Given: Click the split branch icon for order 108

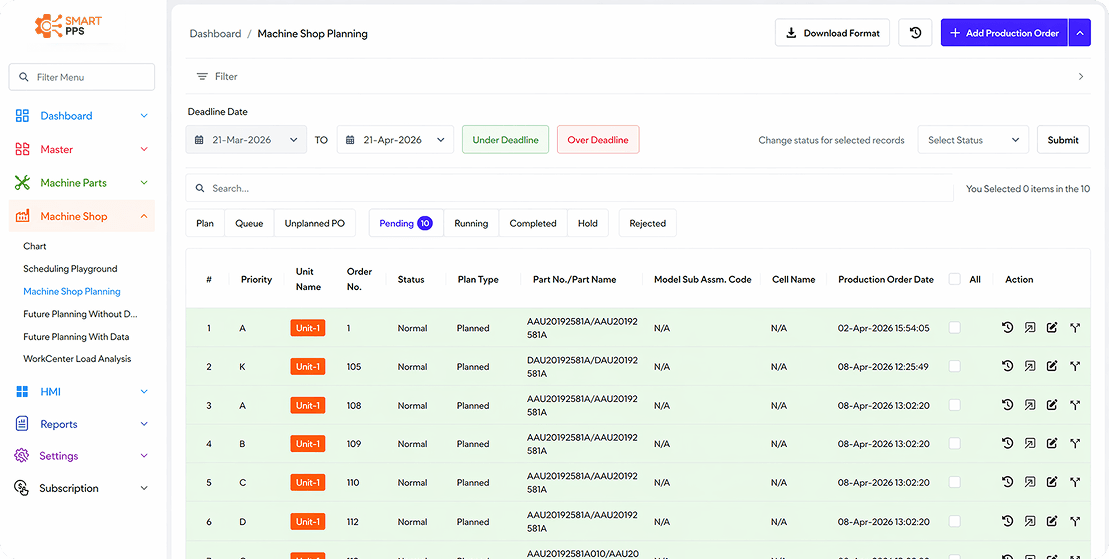Looking at the screenshot, I should click(1075, 405).
